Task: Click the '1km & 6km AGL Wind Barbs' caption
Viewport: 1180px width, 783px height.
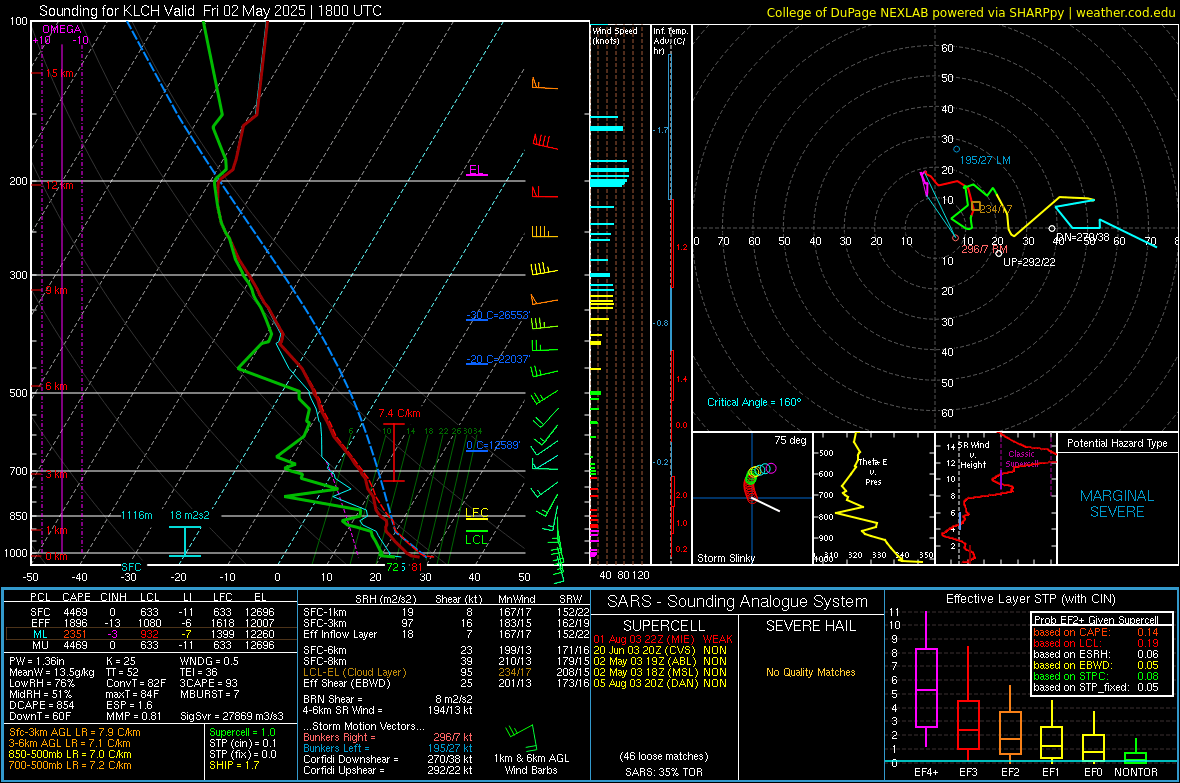Action: click(531, 764)
